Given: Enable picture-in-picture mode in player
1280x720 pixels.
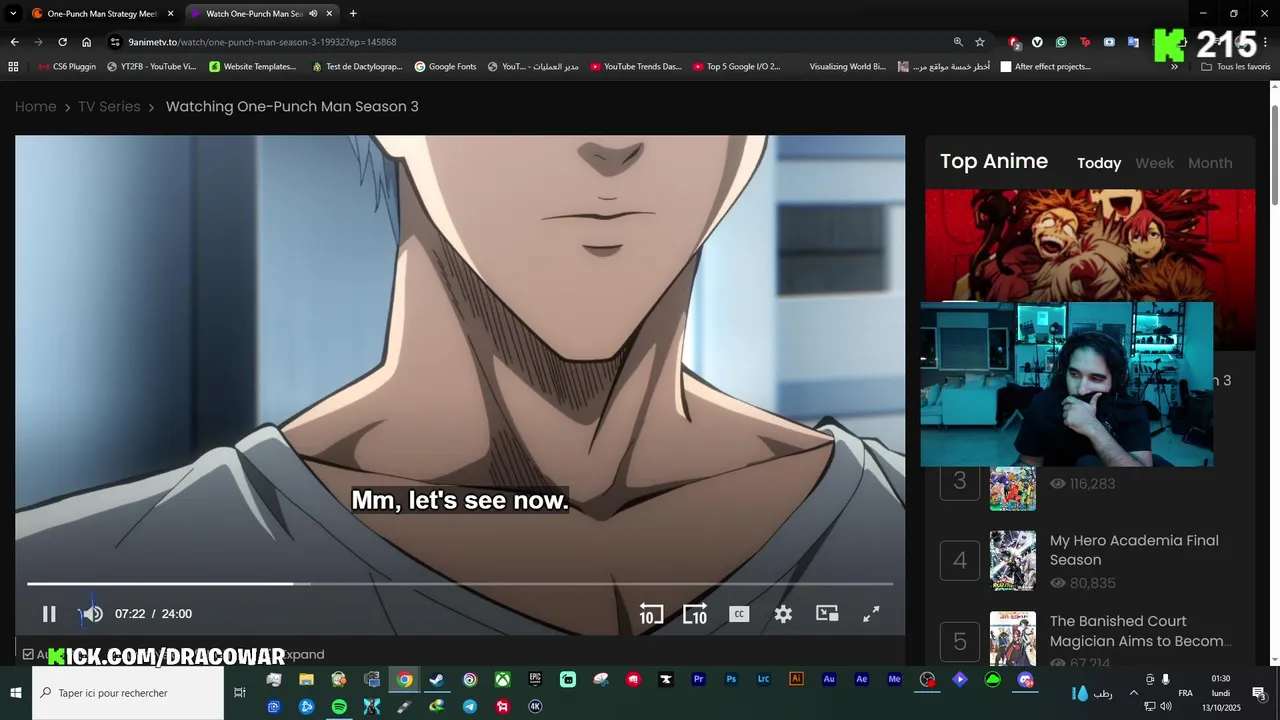Looking at the screenshot, I should pos(827,614).
